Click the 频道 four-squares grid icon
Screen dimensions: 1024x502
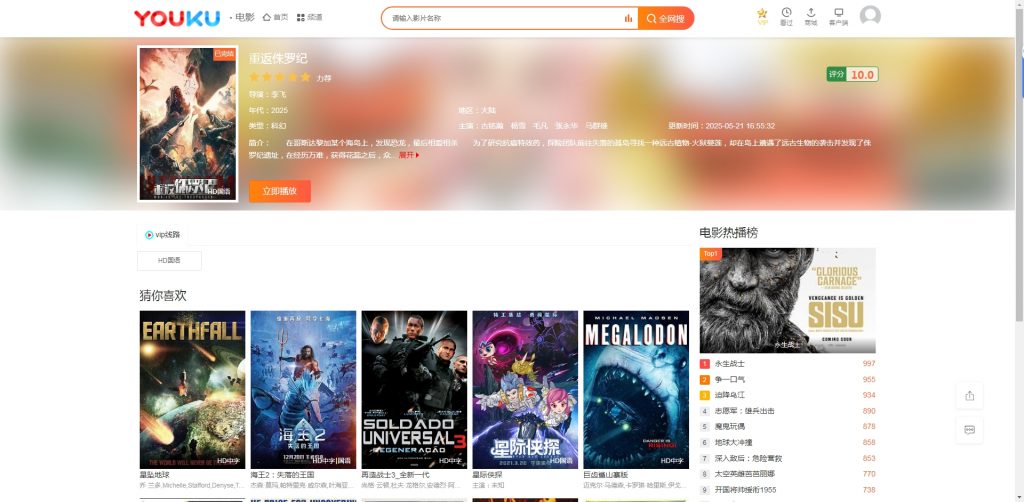pos(300,18)
